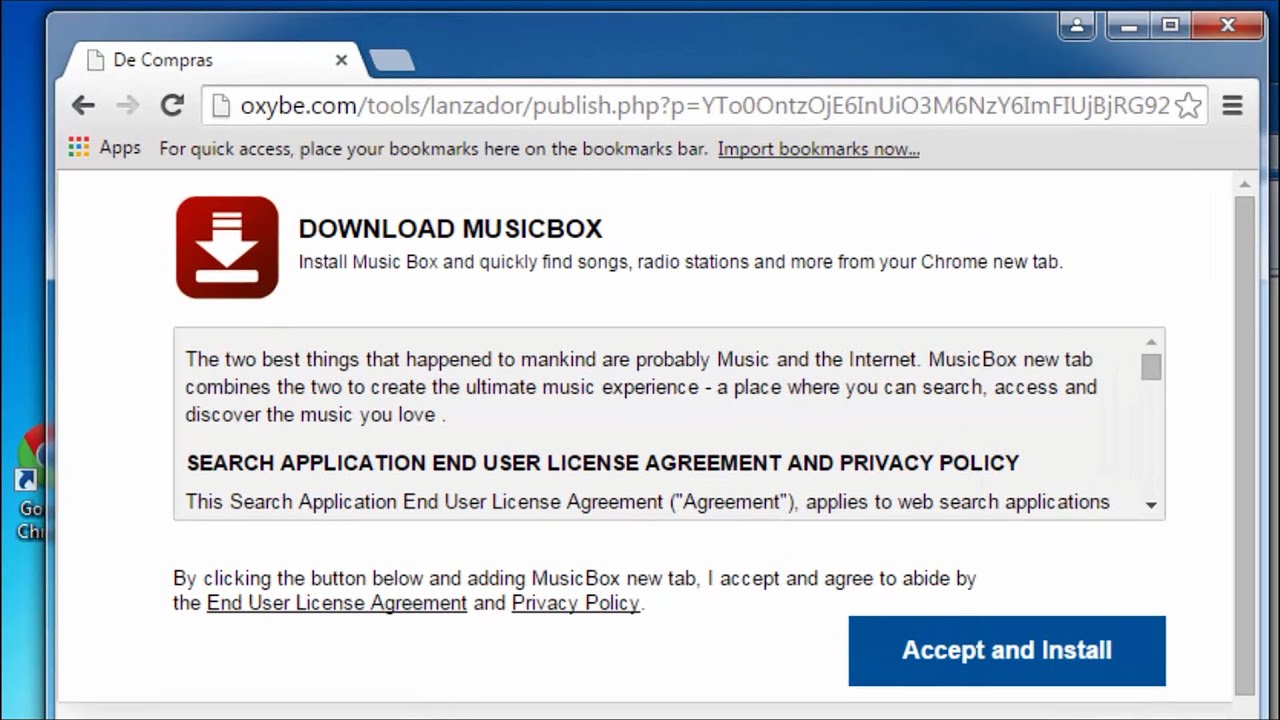Open the End User License Agreement link
The height and width of the screenshot is (720, 1280).
[x=337, y=603]
